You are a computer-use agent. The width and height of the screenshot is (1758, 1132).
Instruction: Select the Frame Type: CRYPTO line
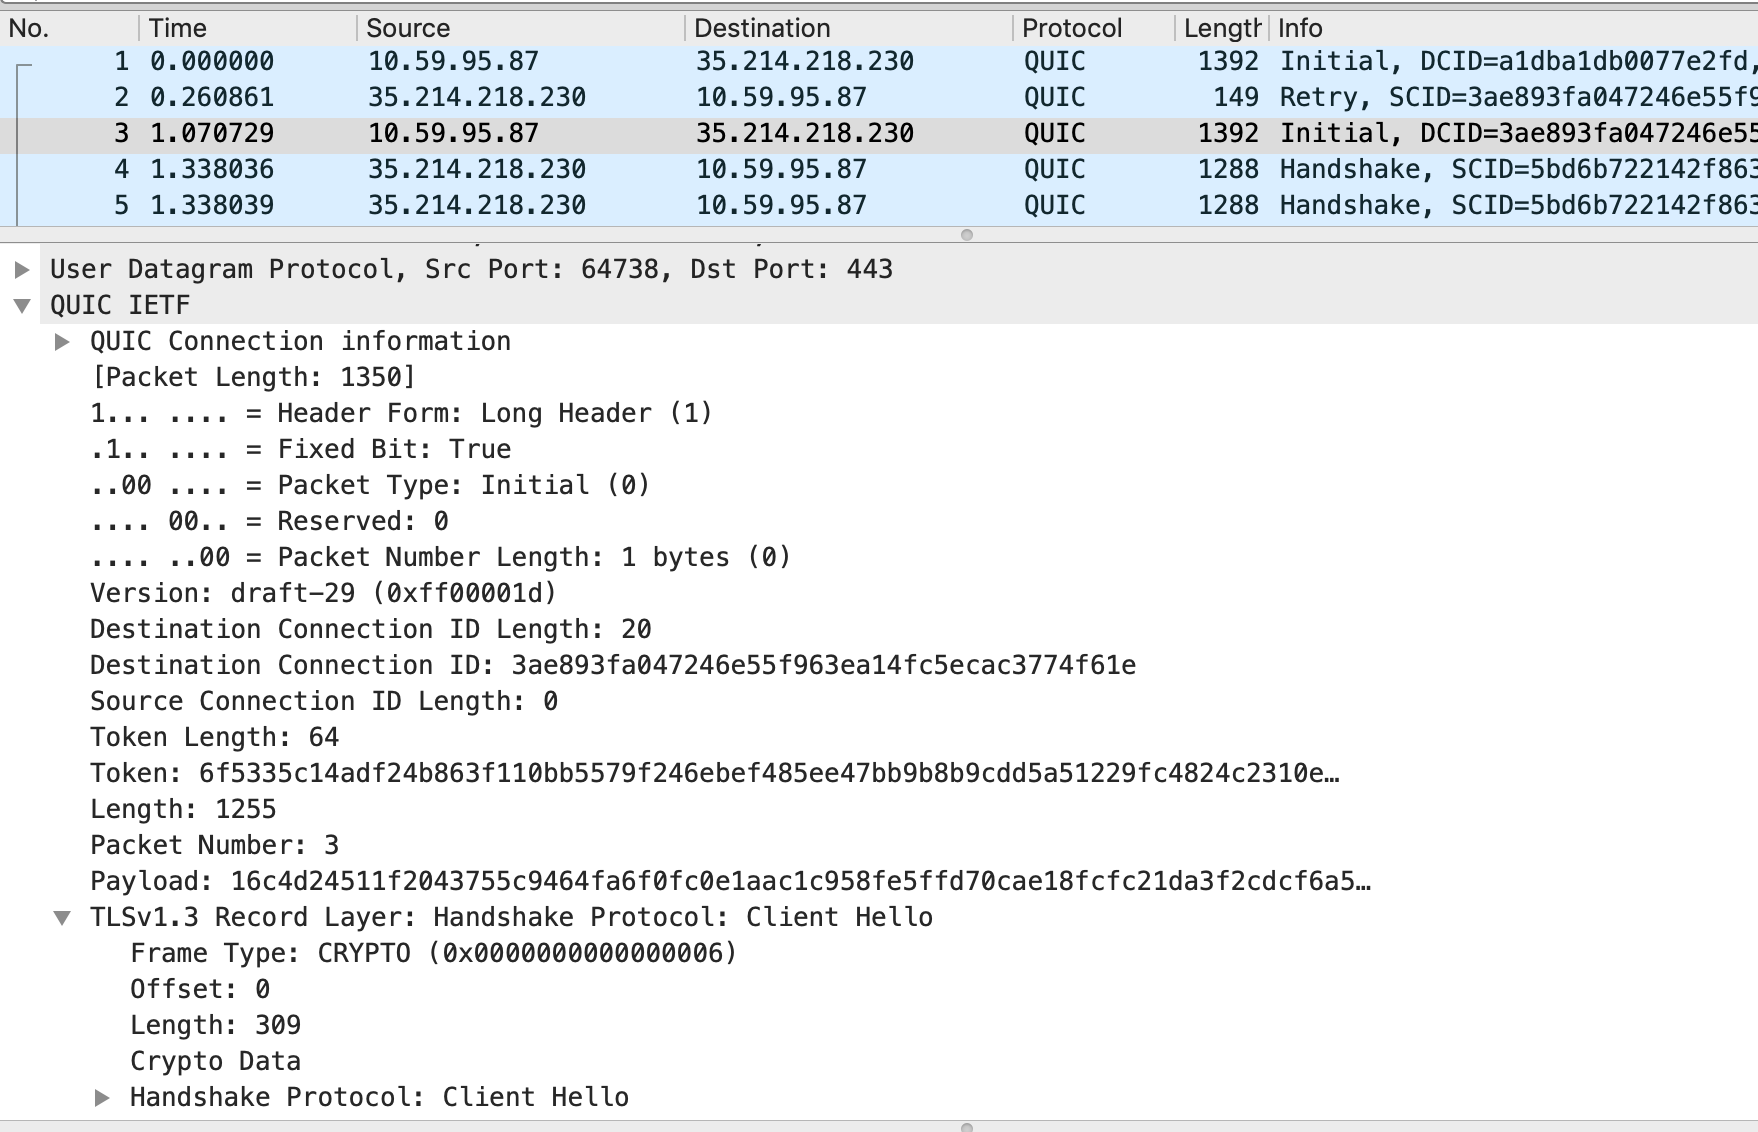(x=432, y=954)
